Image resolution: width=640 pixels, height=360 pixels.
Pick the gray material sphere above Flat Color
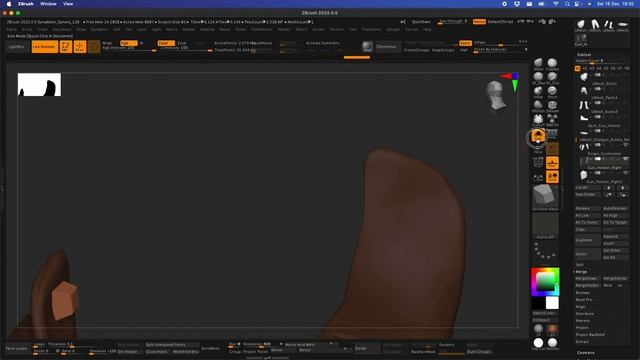pyautogui.click(x=538, y=329)
